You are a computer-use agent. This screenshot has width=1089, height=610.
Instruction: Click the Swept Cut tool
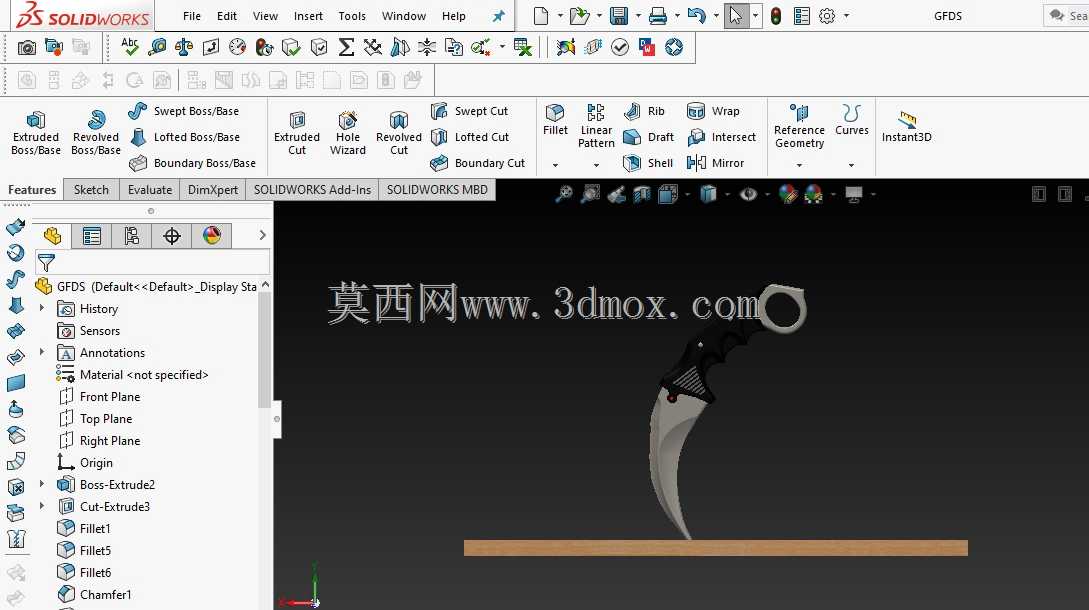point(469,111)
